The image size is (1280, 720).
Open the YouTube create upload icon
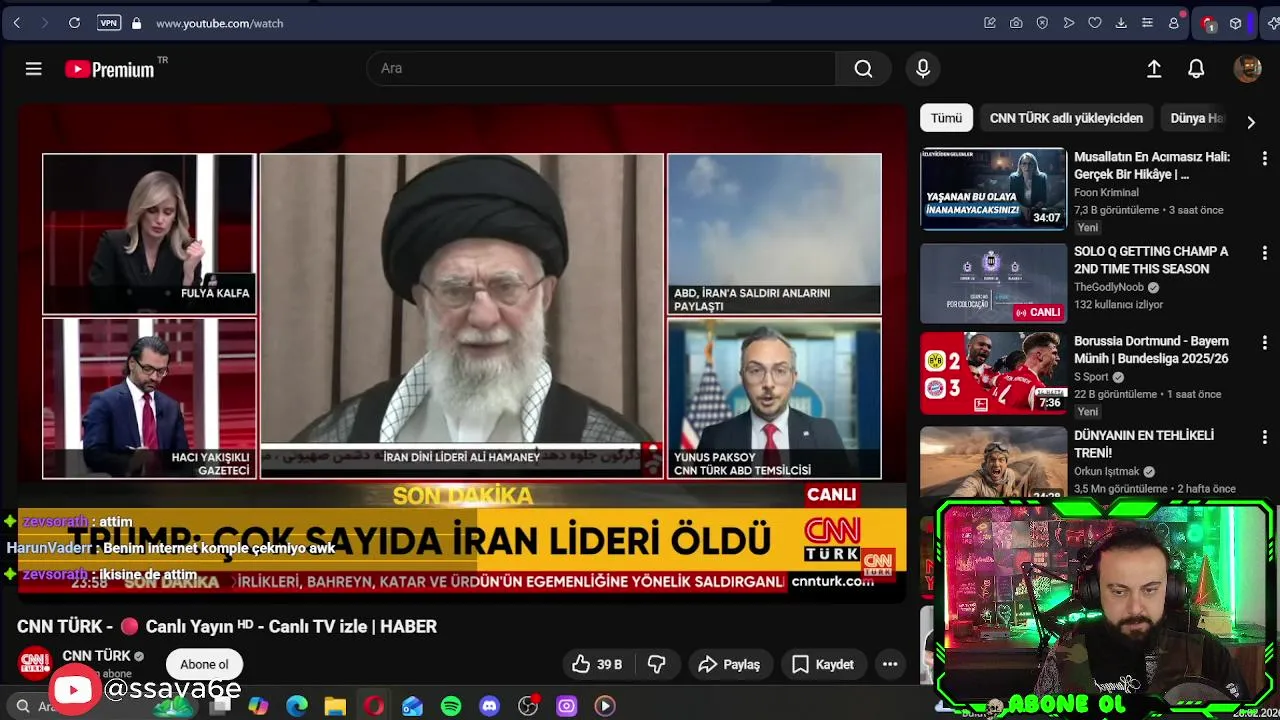[x=1154, y=68]
